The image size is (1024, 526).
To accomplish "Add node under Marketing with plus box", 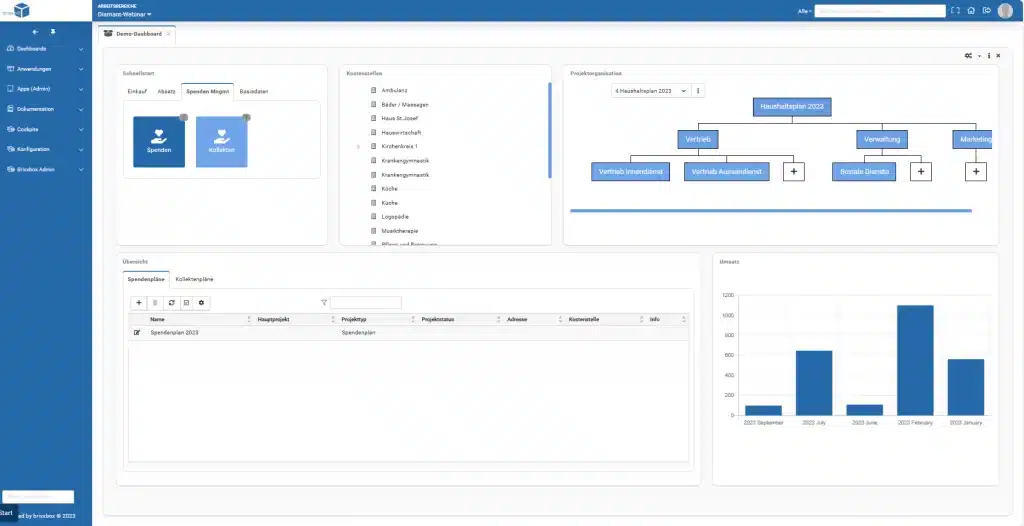I will coord(976,171).
